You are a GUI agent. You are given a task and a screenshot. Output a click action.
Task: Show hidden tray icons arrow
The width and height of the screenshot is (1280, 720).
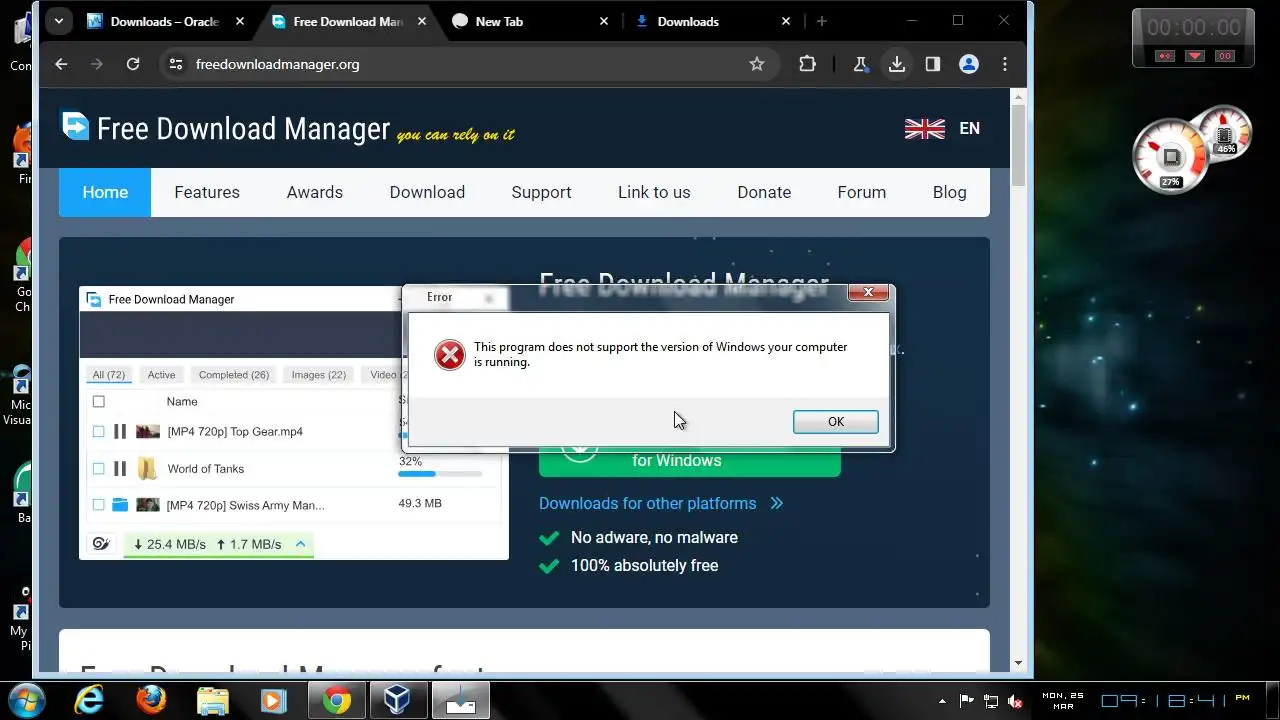[942, 701]
